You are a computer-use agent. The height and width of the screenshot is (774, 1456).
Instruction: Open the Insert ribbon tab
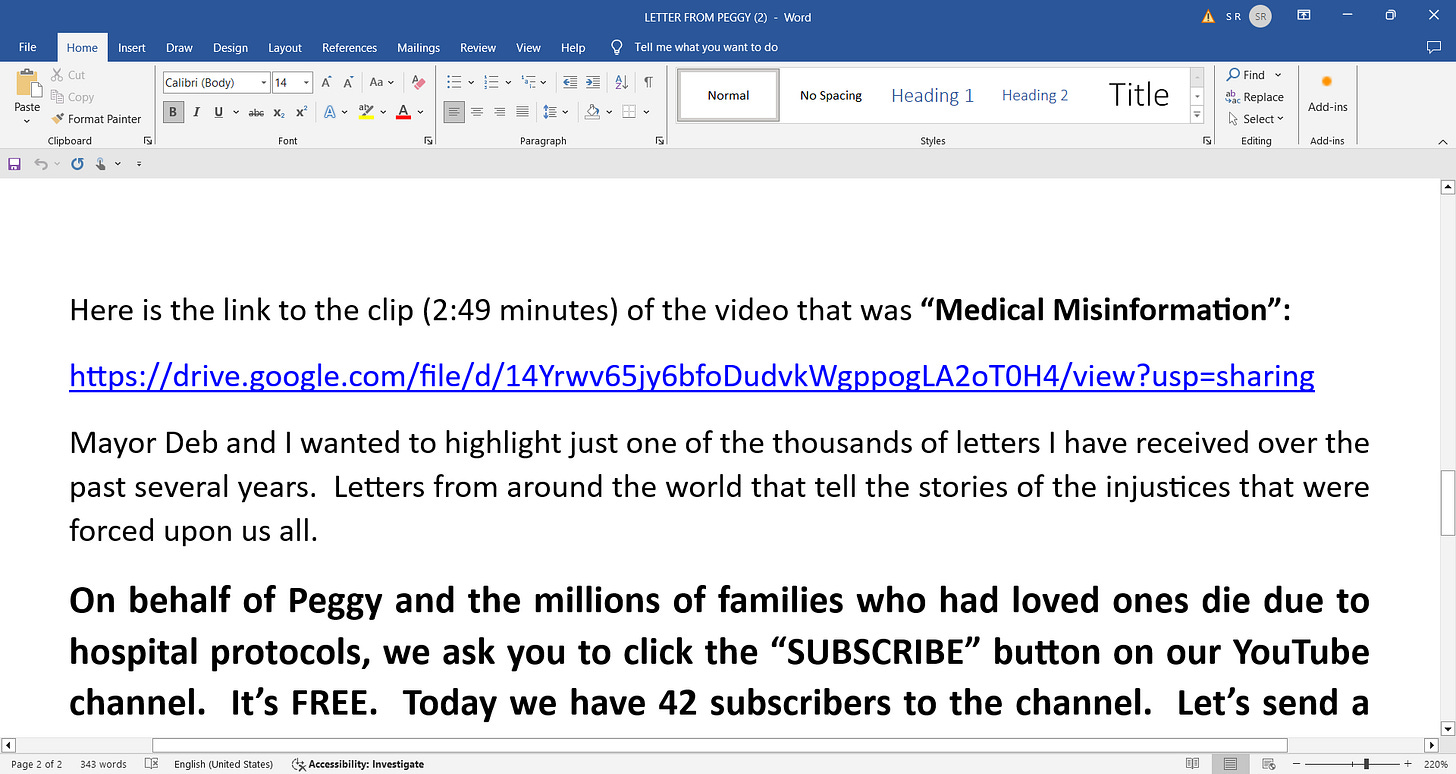(x=132, y=48)
